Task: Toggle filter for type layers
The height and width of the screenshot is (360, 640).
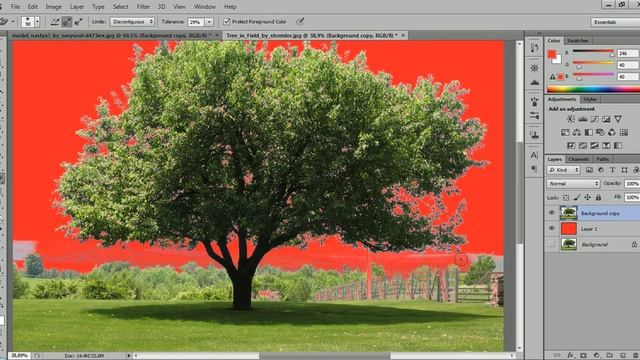Action: point(612,170)
